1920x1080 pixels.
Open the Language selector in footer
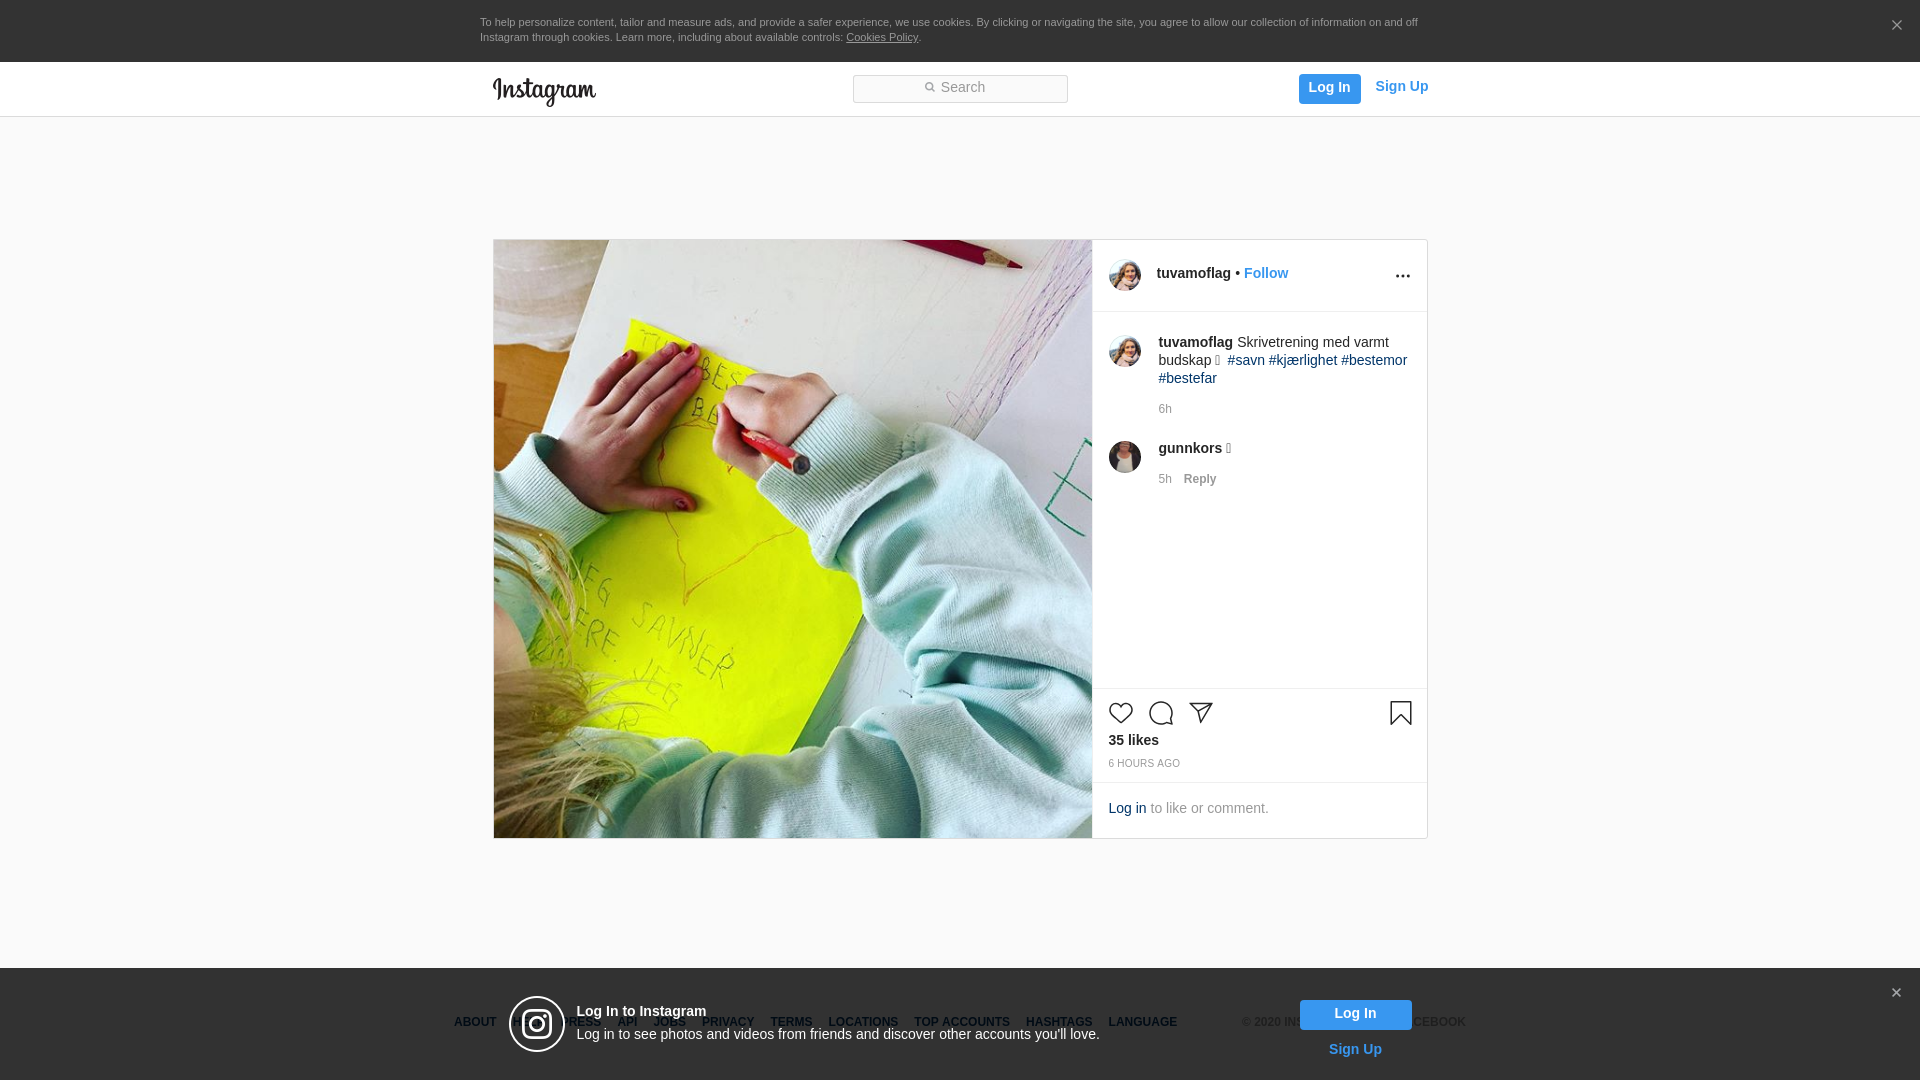point(1142,1022)
